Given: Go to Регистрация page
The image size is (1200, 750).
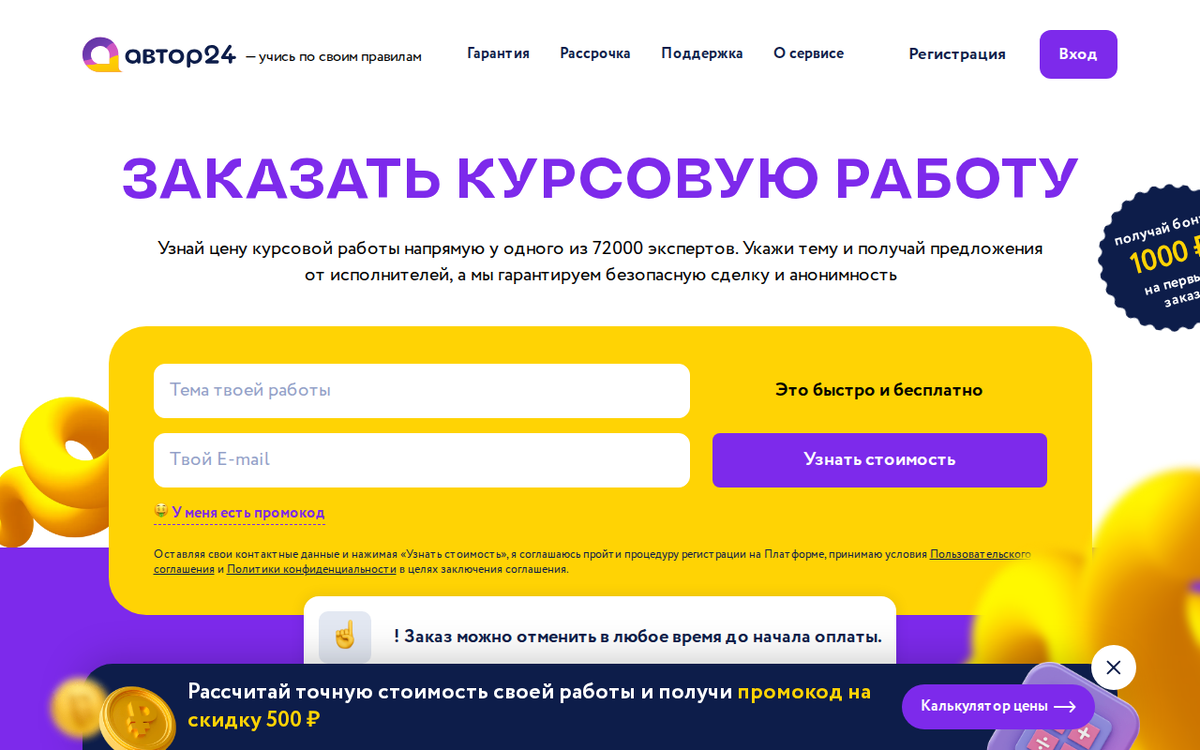Looking at the screenshot, I should pyautogui.click(x=957, y=54).
